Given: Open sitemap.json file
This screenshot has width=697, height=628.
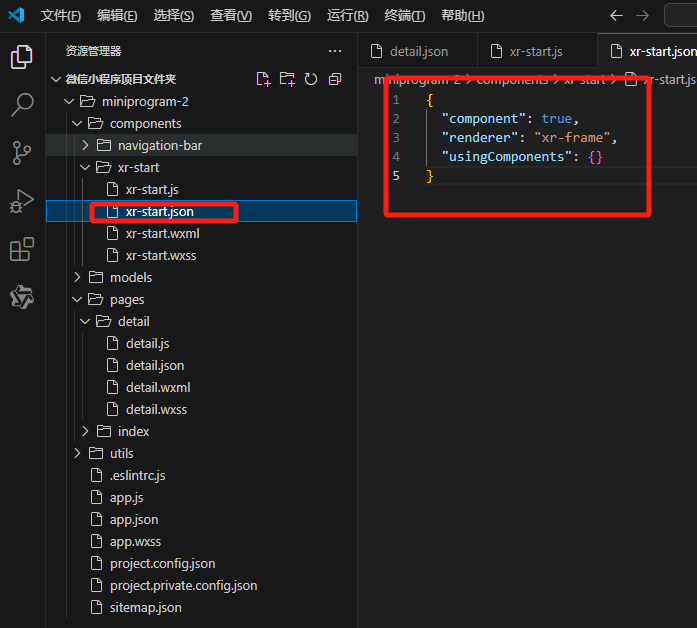Looking at the screenshot, I should [201, 608].
